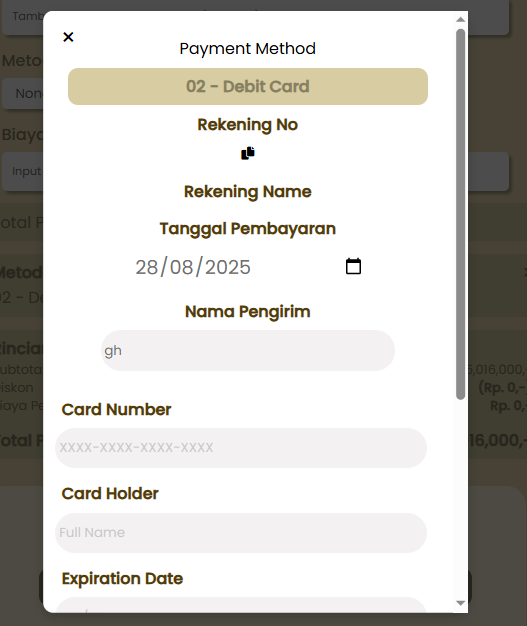Close the Payment Method dialog
This screenshot has width=527, height=626.
point(68,37)
